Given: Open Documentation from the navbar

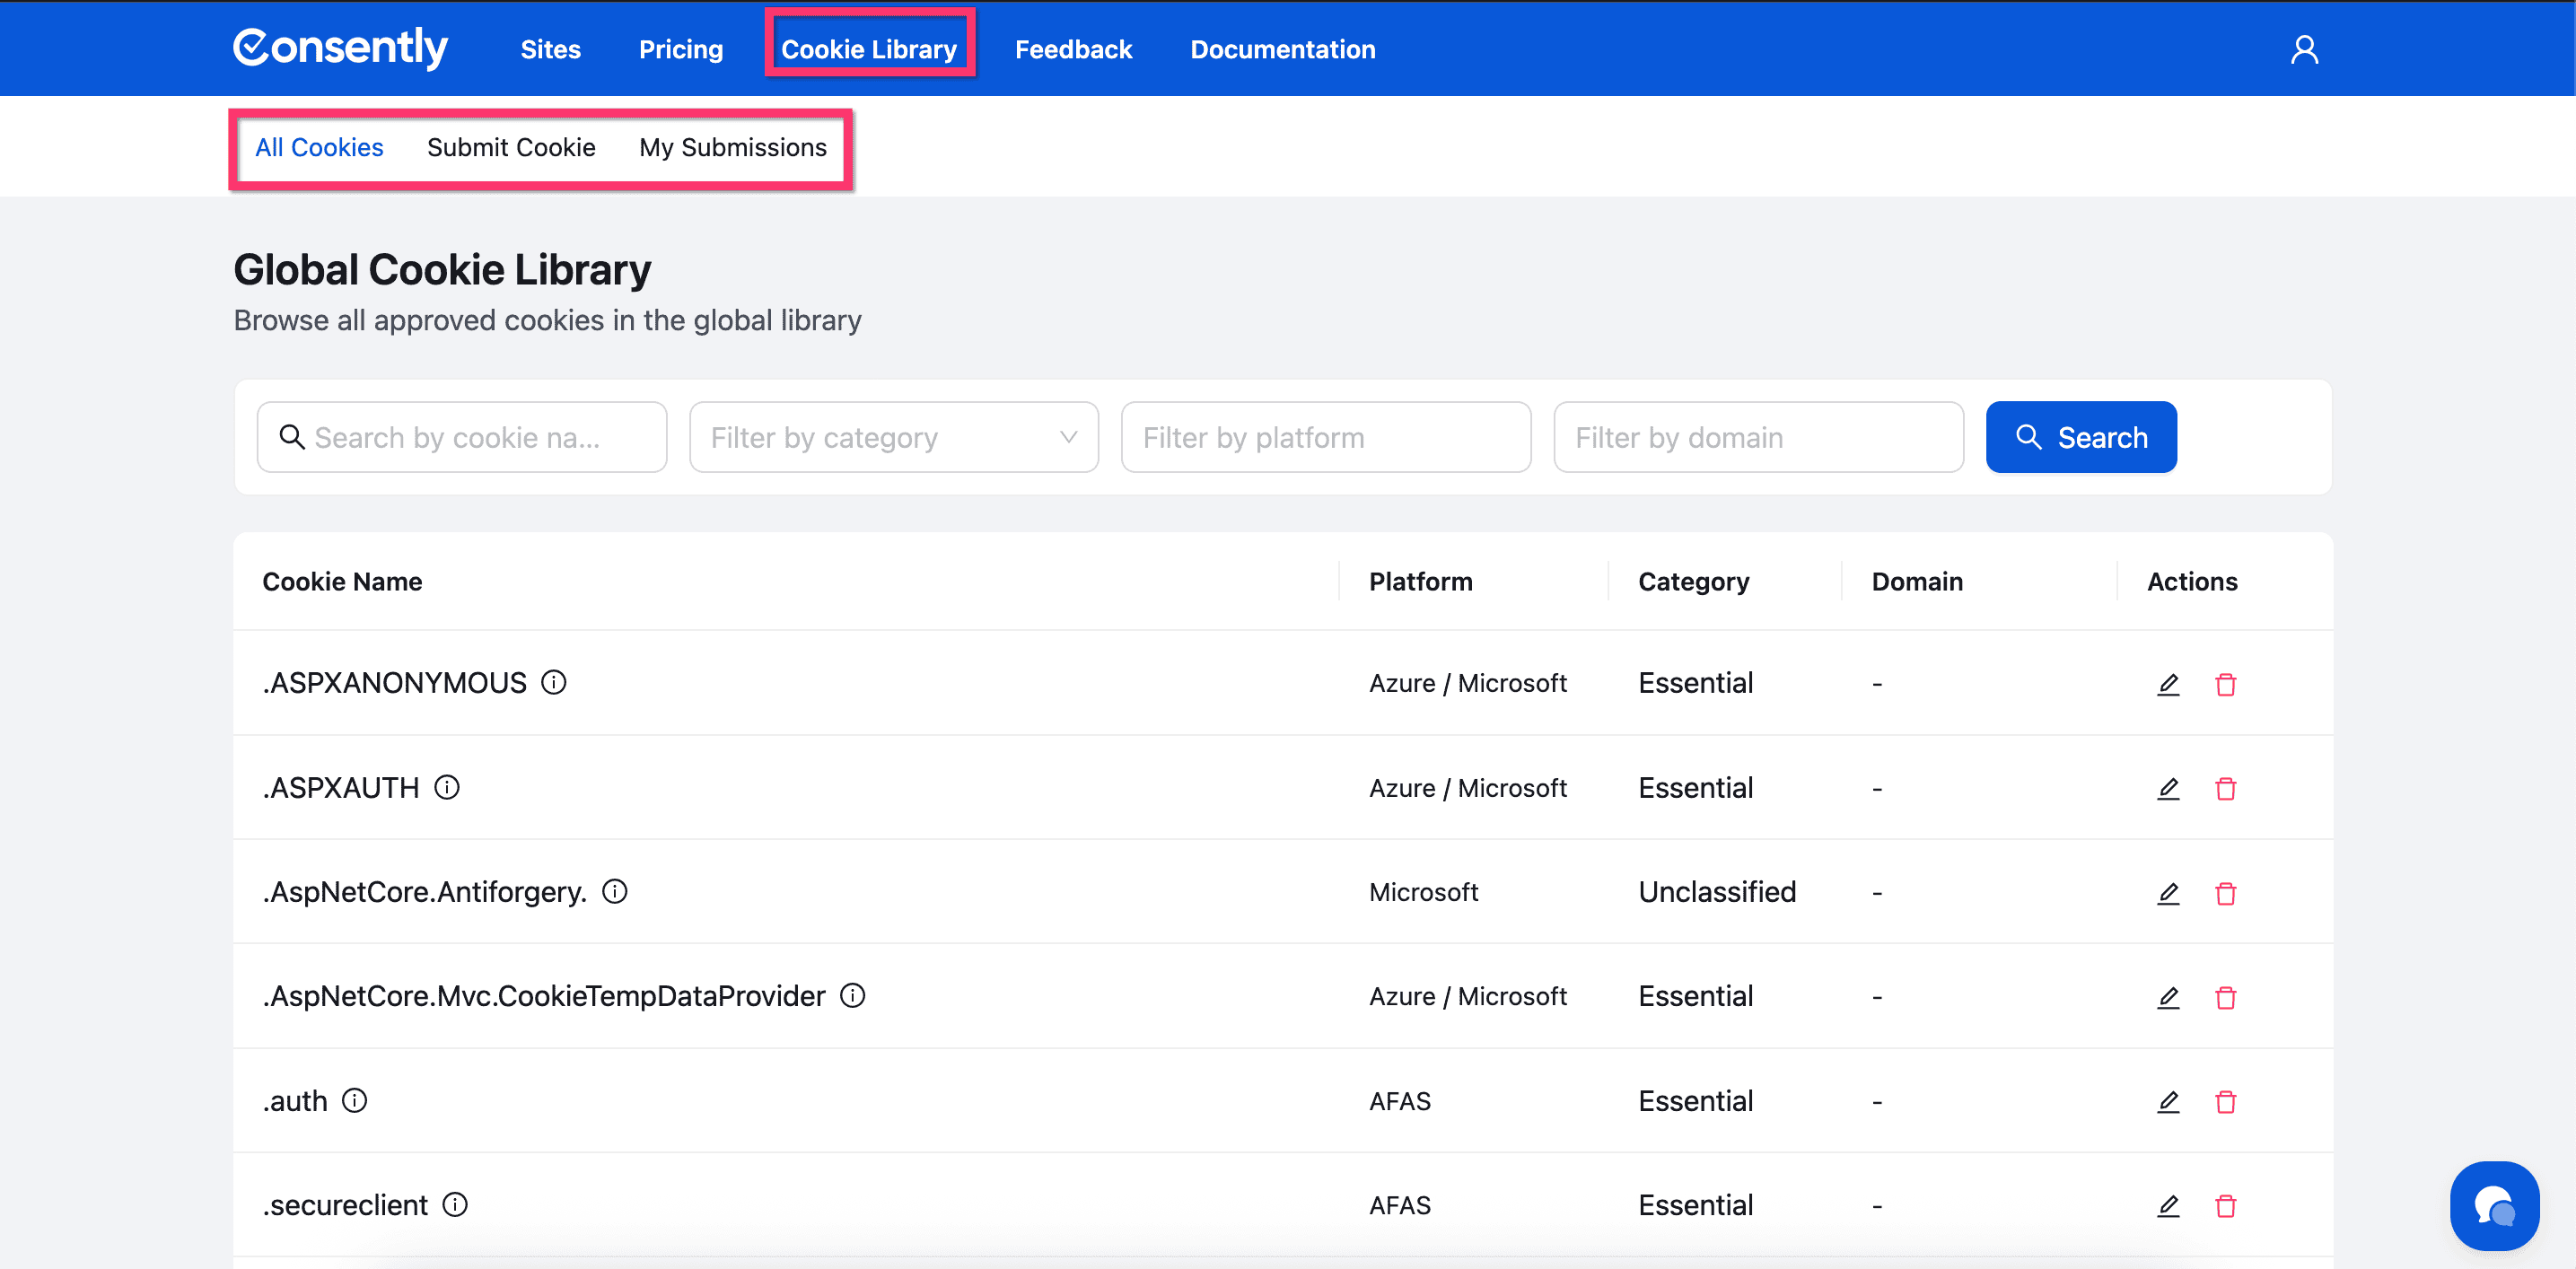Looking at the screenshot, I should (x=1282, y=49).
